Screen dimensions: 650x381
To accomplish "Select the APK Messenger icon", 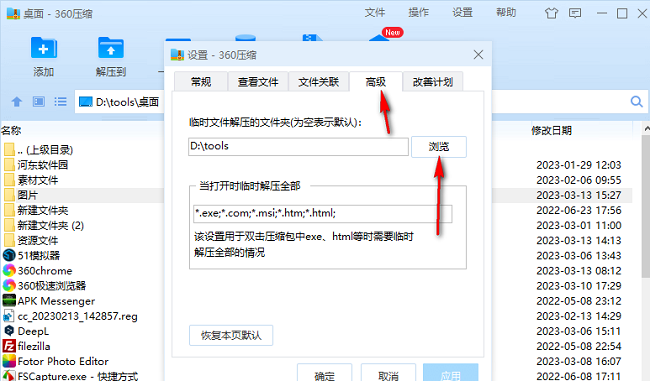I will 9,301.
